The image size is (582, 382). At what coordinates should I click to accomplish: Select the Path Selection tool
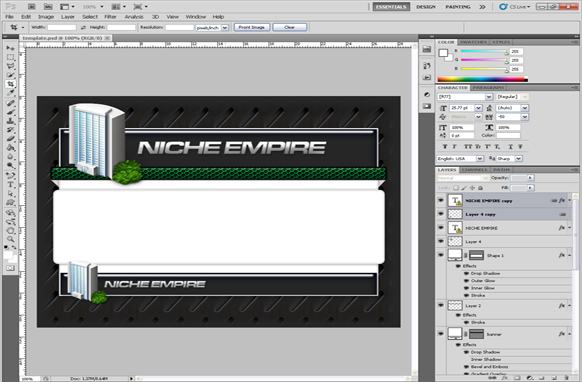pos(10,193)
